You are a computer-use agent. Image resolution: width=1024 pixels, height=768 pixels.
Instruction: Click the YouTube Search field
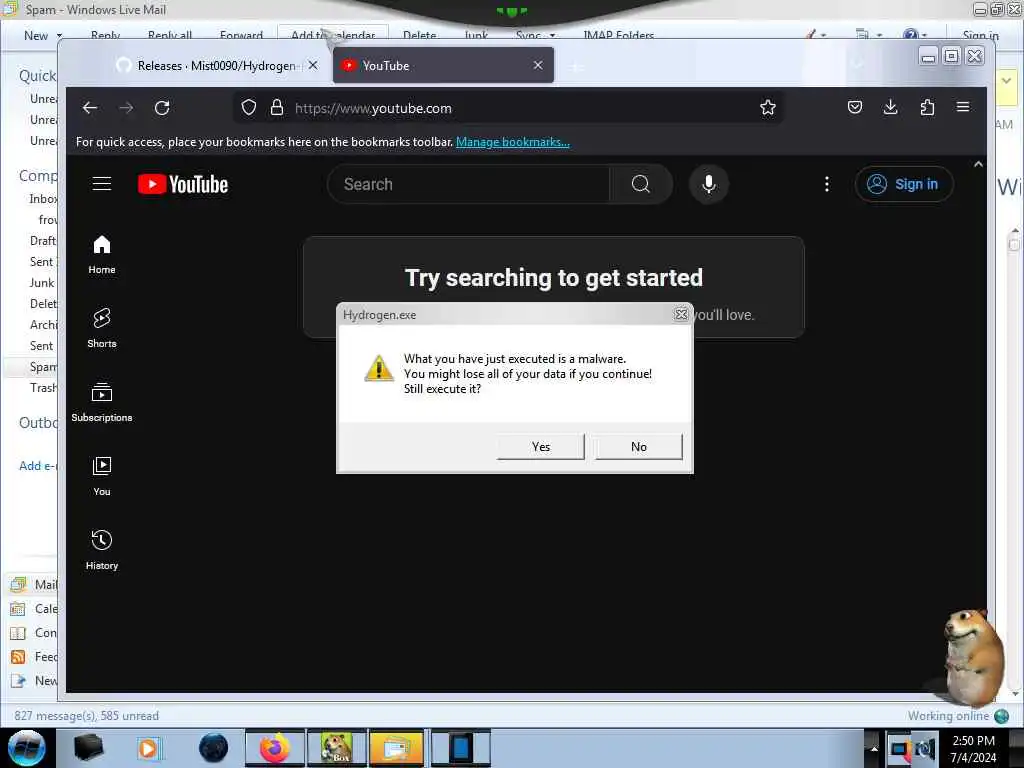[x=469, y=184]
